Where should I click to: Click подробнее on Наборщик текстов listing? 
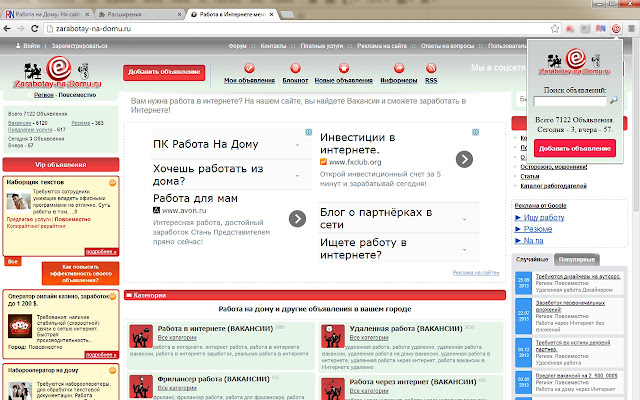tap(101, 251)
